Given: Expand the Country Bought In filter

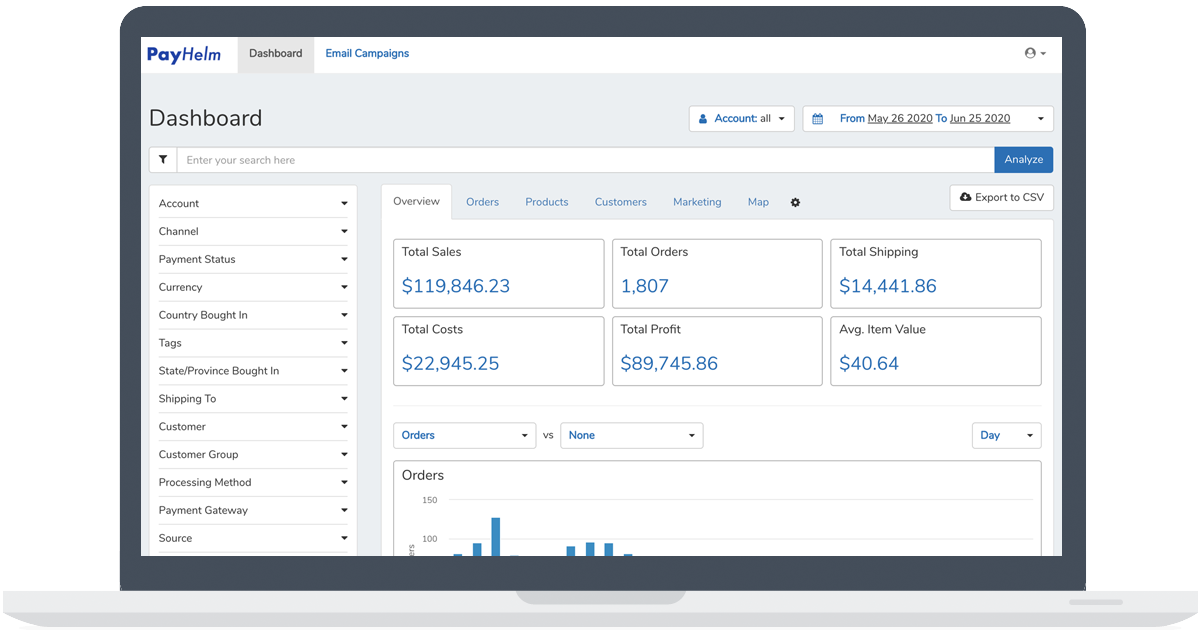Looking at the screenshot, I should (x=253, y=316).
